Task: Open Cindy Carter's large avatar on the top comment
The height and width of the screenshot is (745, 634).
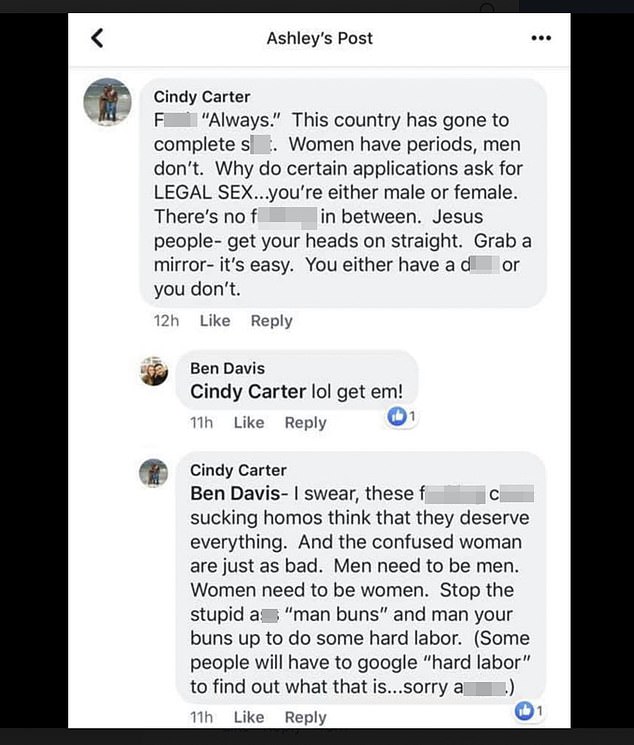Action: pyautogui.click(x=107, y=102)
